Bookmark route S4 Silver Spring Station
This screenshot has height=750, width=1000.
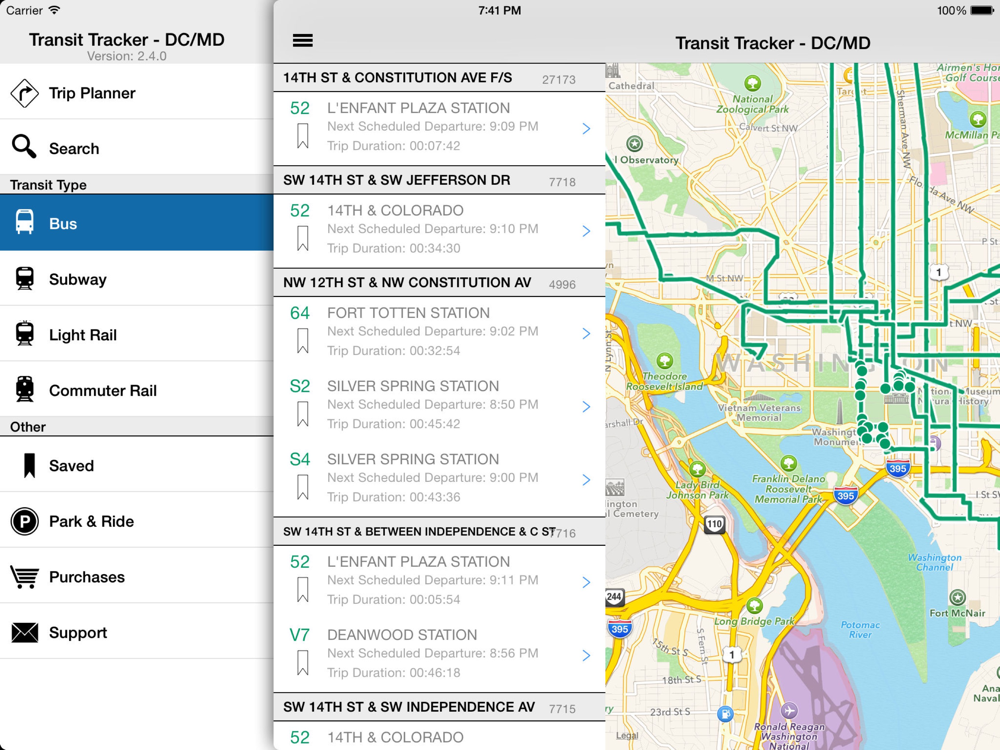(302, 487)
